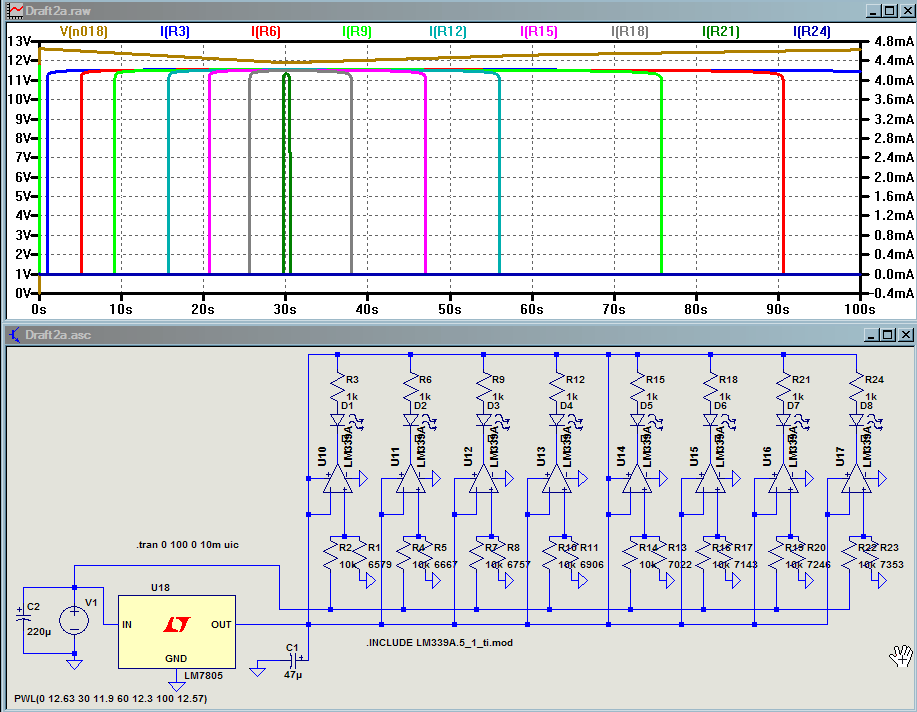
Task: Close the Draft2a.asc schematic window
Action: coord(906,335)
